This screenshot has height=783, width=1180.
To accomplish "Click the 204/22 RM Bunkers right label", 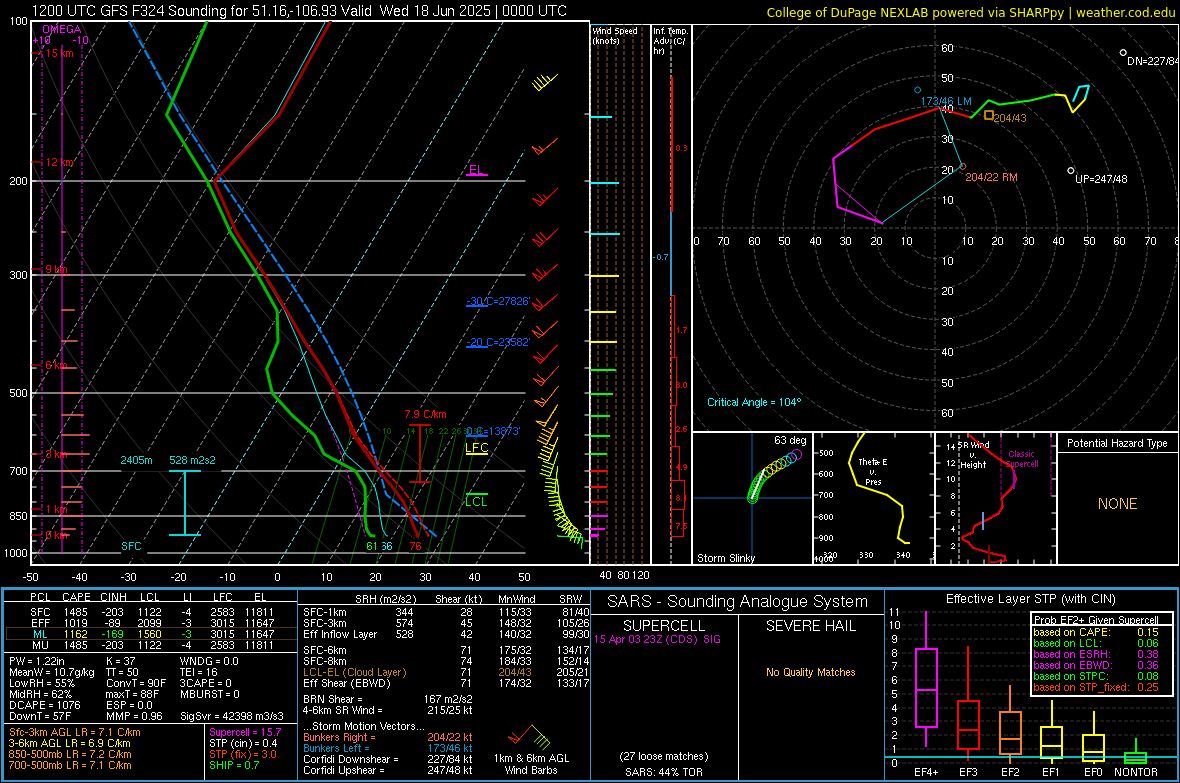I will click(x=991, y=178).
